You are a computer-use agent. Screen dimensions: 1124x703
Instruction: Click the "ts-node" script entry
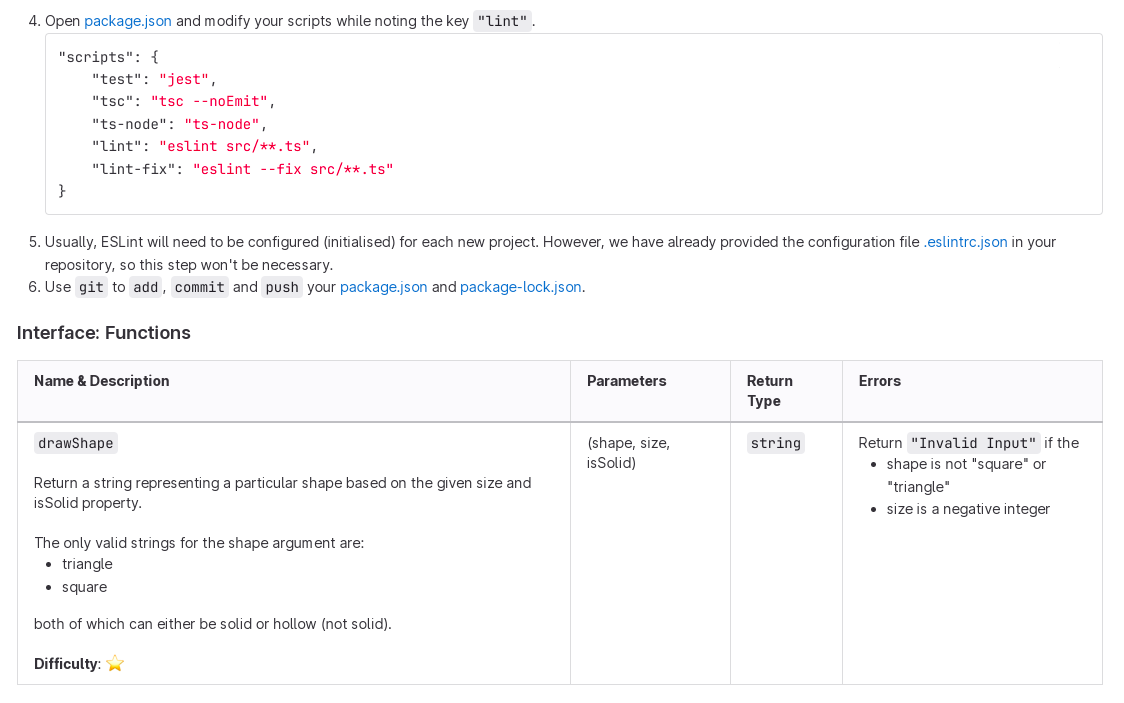[x=222, y=124]
